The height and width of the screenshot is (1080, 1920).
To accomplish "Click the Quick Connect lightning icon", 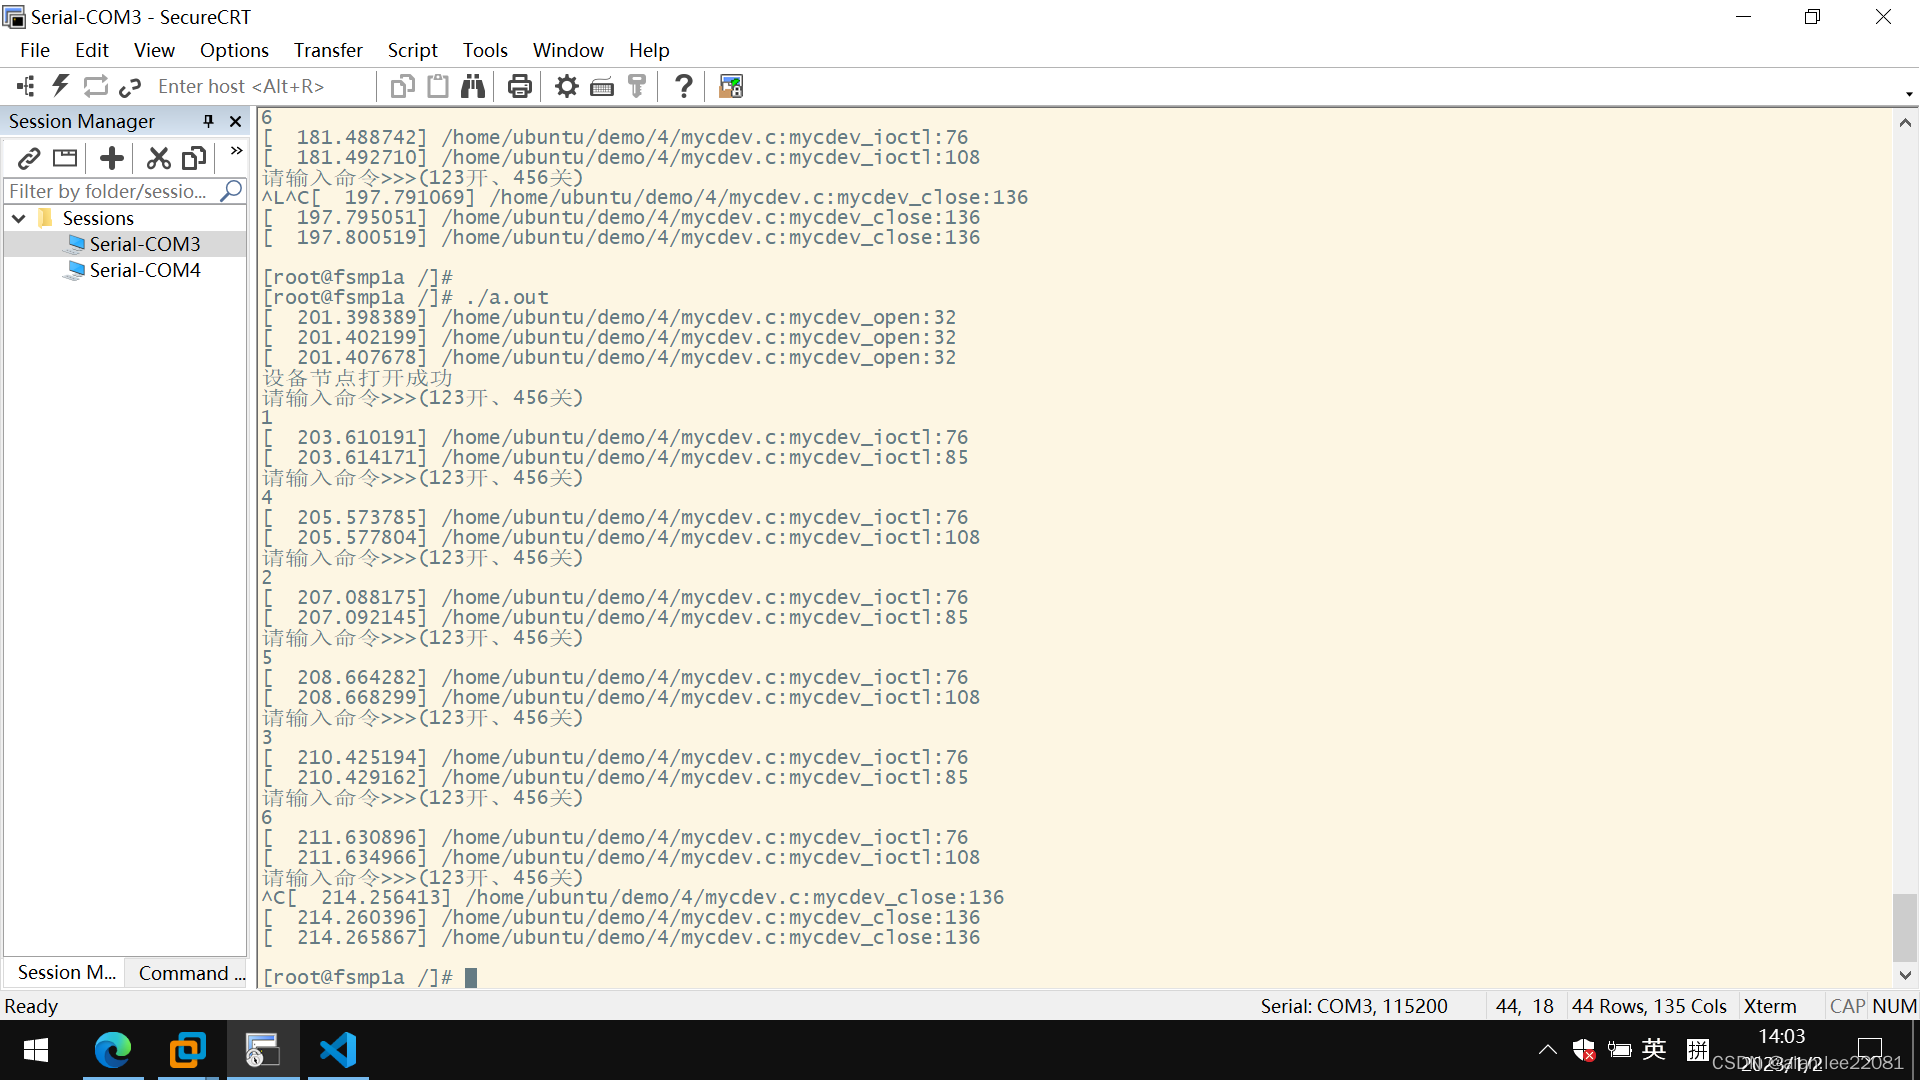I will pyautogui.click(x=61, y=86).
